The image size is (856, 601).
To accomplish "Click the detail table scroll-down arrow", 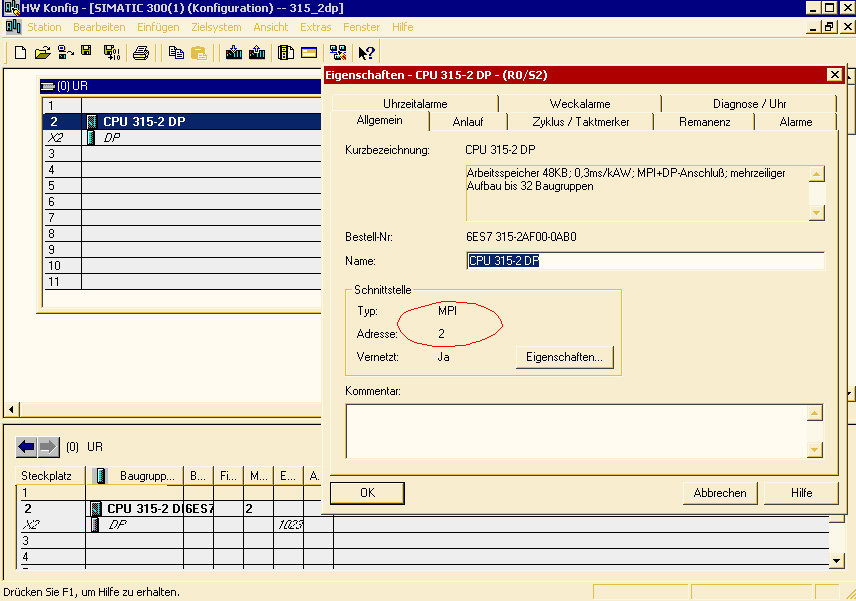I will click(836, 561).
